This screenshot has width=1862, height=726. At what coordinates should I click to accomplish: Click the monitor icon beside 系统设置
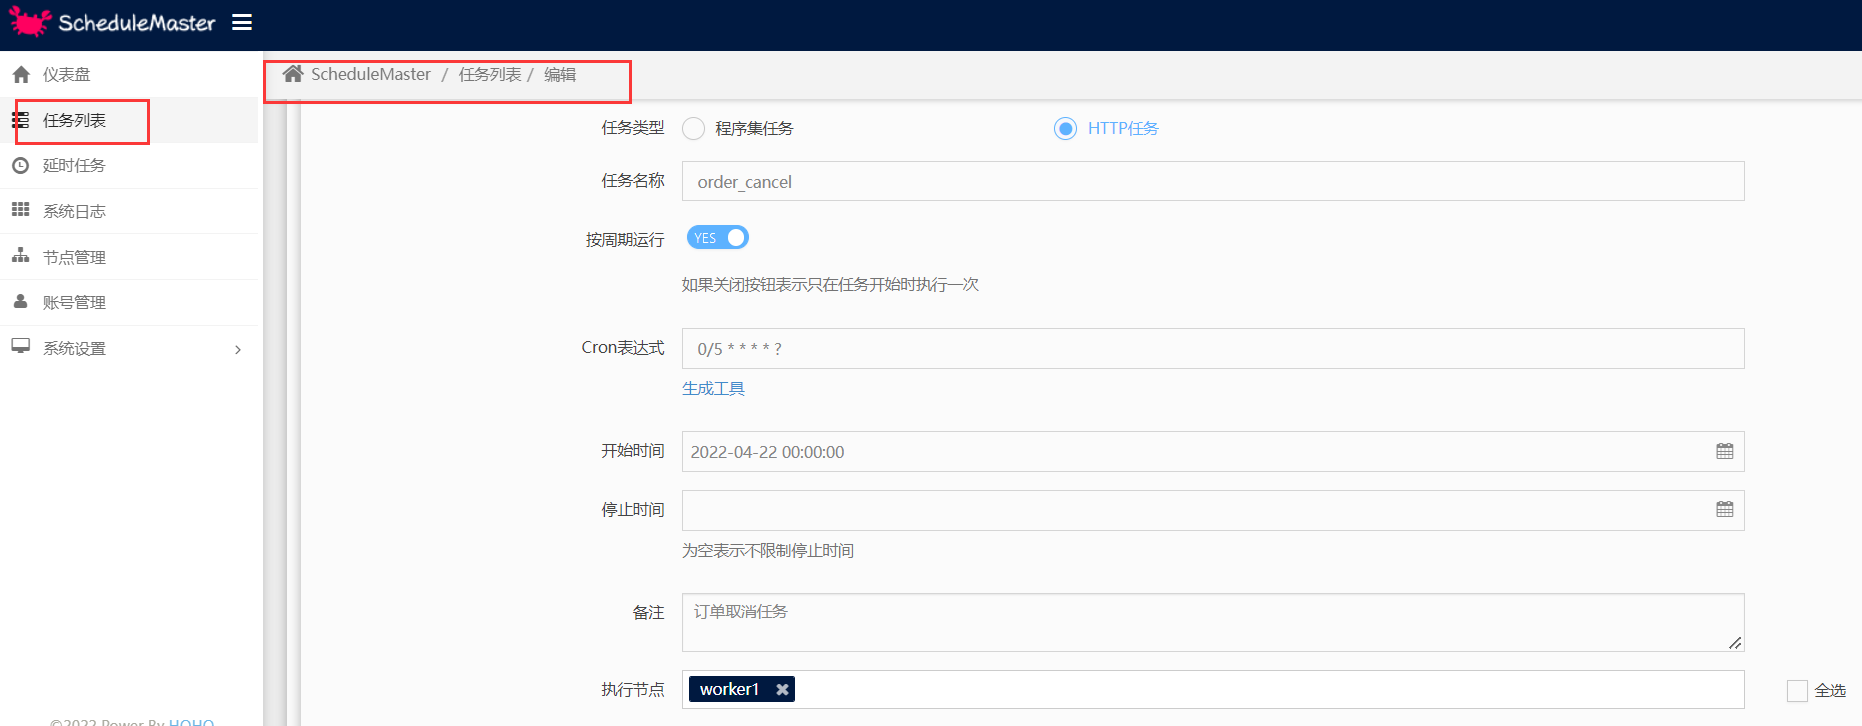tap(20, 346)
